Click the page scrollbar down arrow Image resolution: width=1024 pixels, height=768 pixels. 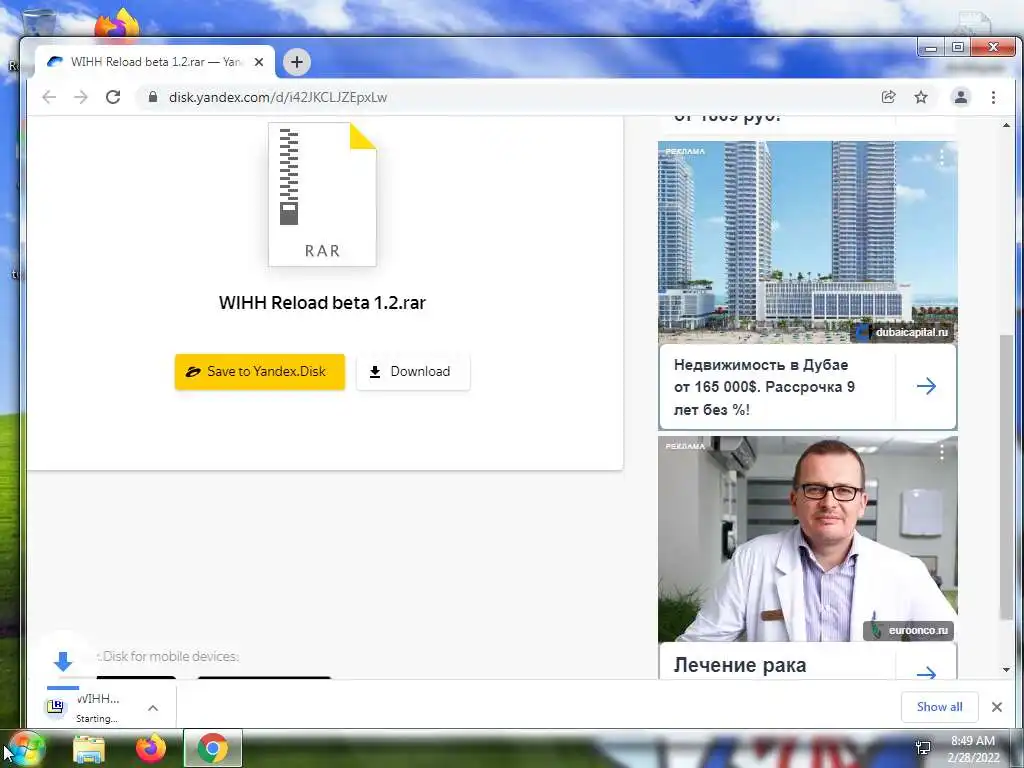click(1006, 670)
